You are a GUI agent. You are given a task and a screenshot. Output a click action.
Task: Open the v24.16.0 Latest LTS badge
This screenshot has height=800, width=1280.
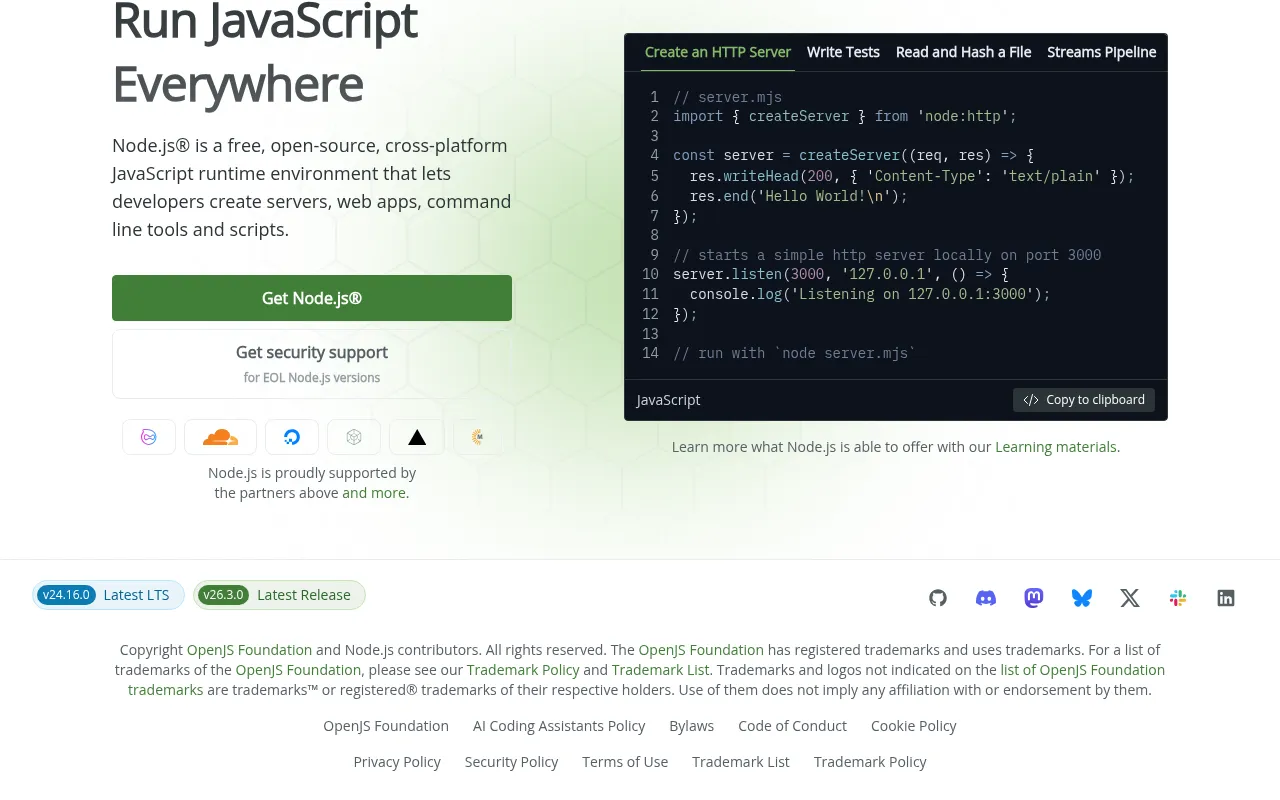pos(108,595)
